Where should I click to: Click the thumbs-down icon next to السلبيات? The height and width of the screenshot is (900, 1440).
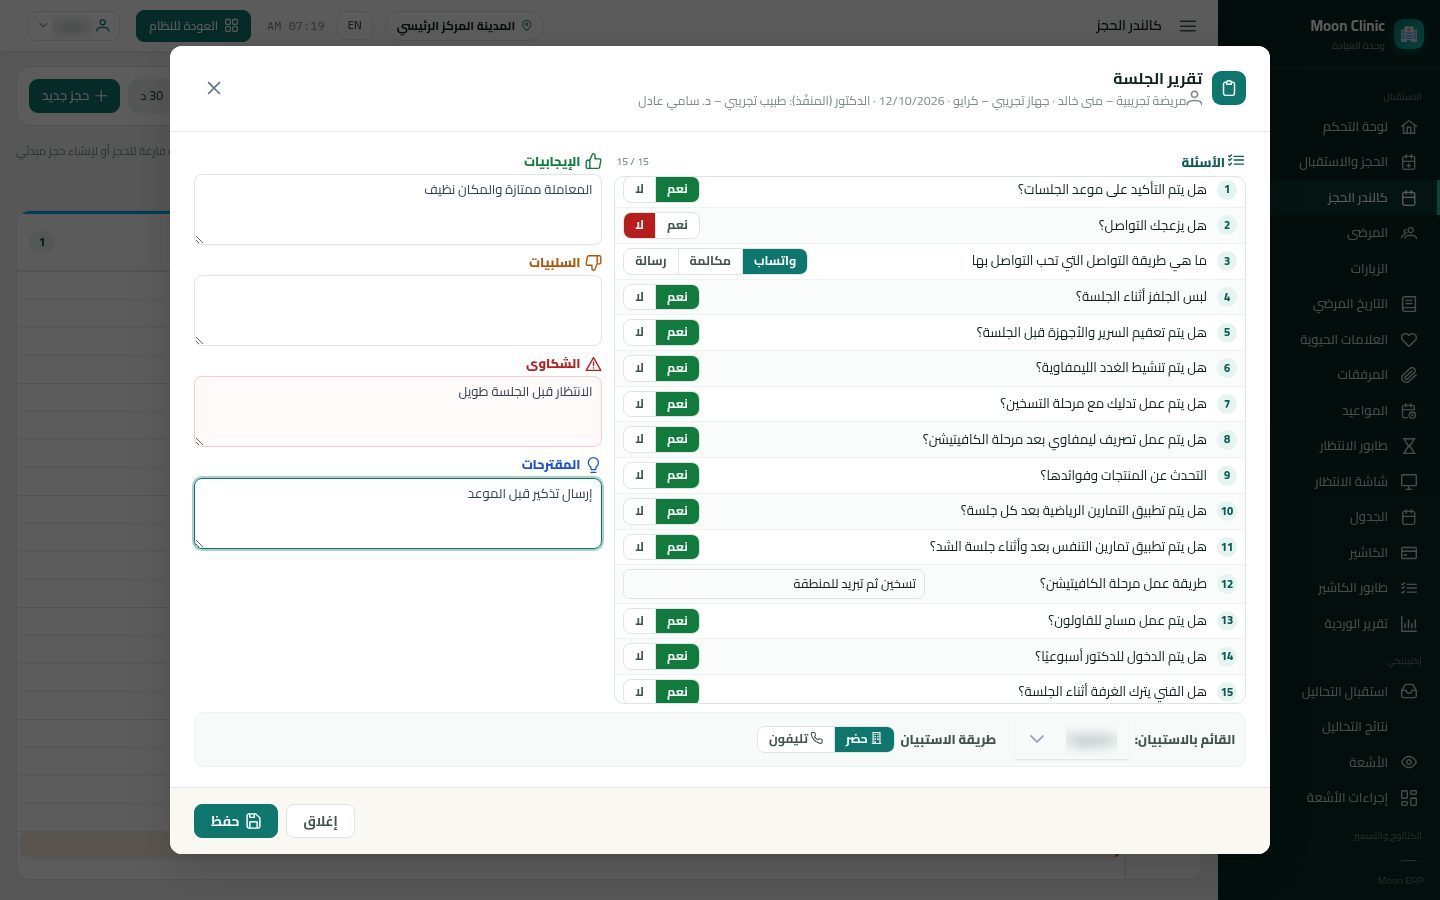coord(594,262)
